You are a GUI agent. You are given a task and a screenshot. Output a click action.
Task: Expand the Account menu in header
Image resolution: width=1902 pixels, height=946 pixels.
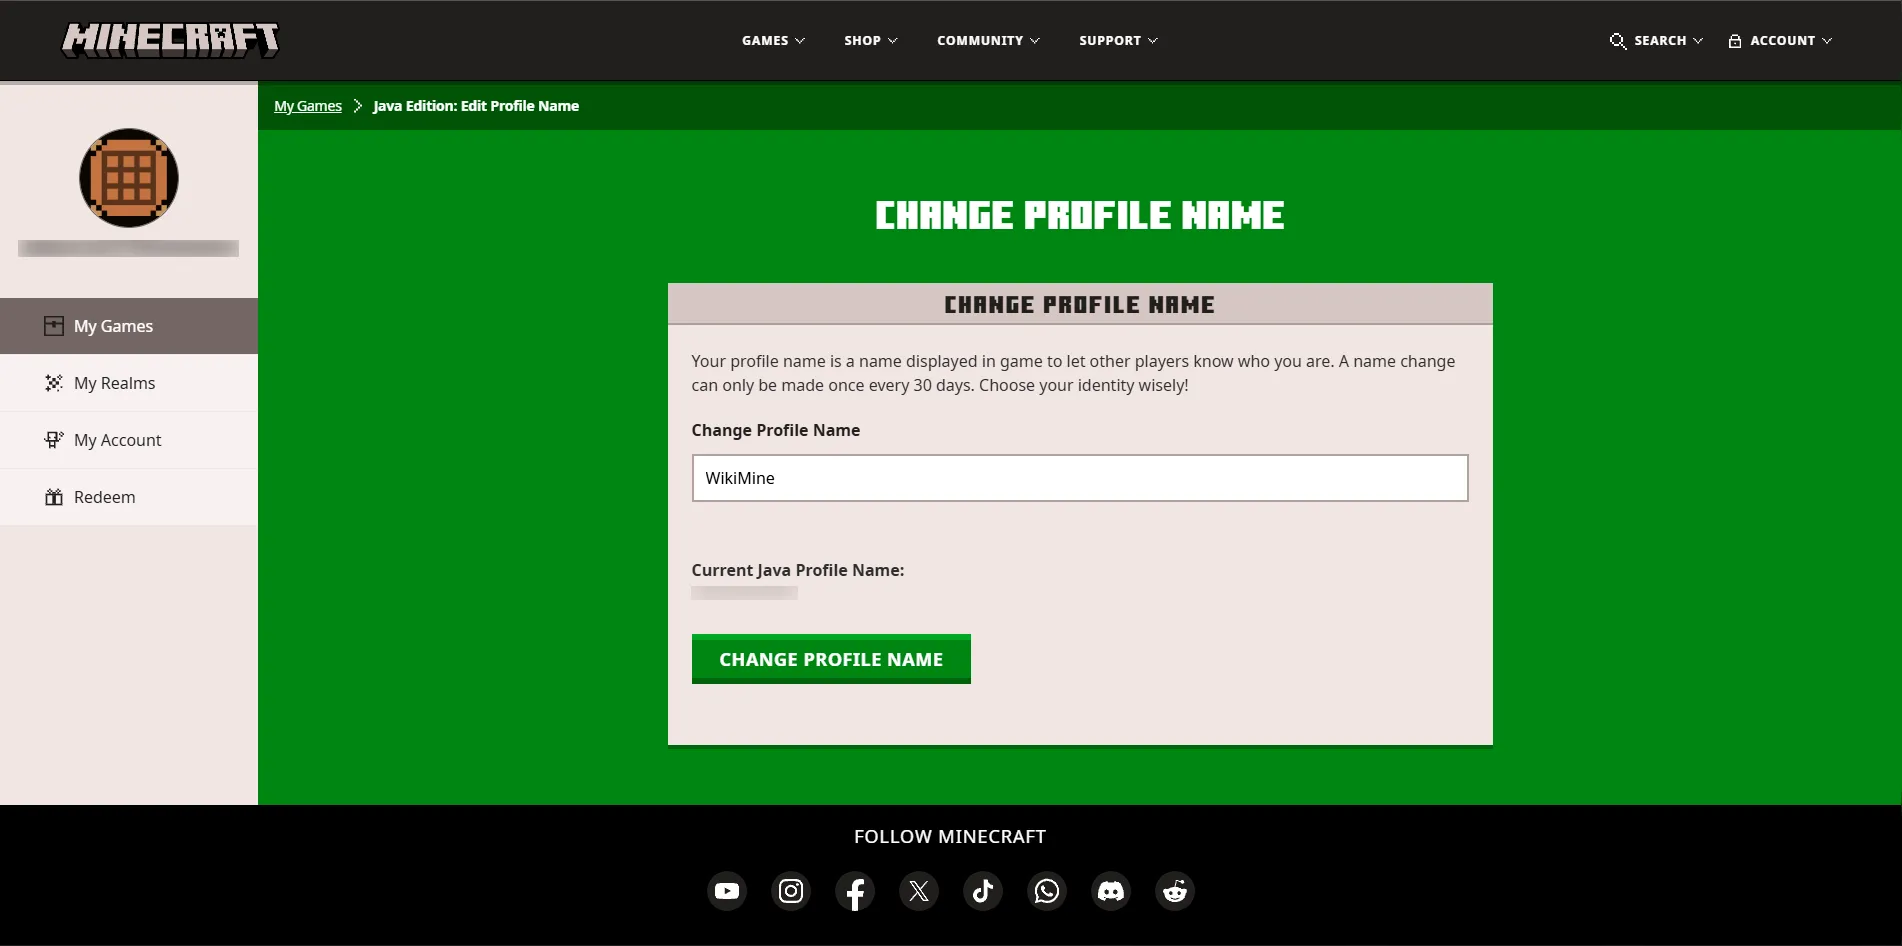1780,41
